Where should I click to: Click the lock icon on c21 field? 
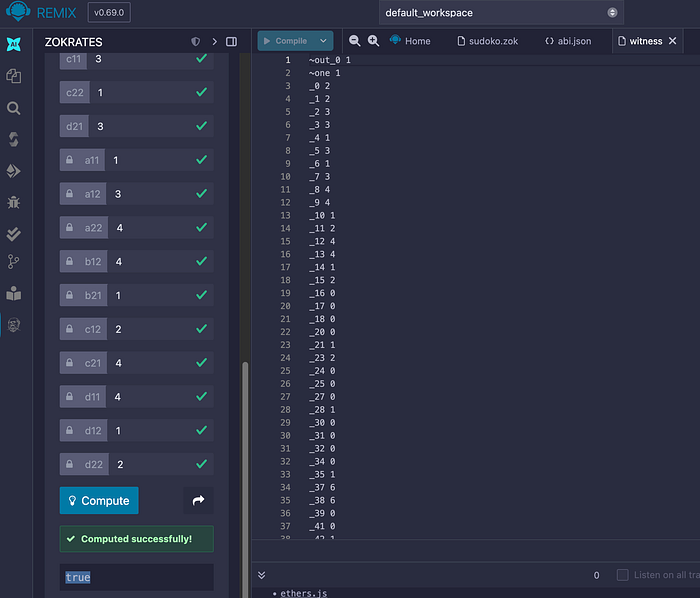[x=69, y=363]
